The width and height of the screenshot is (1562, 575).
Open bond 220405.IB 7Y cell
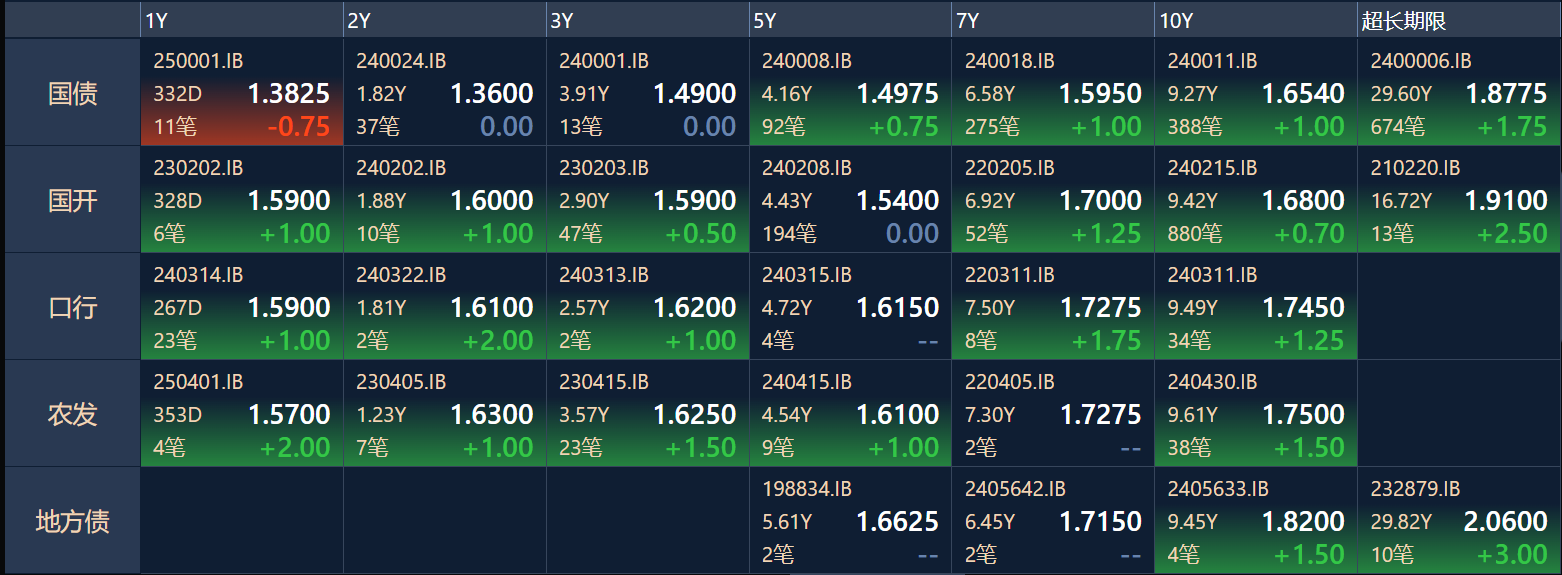tap(1052, 414)
